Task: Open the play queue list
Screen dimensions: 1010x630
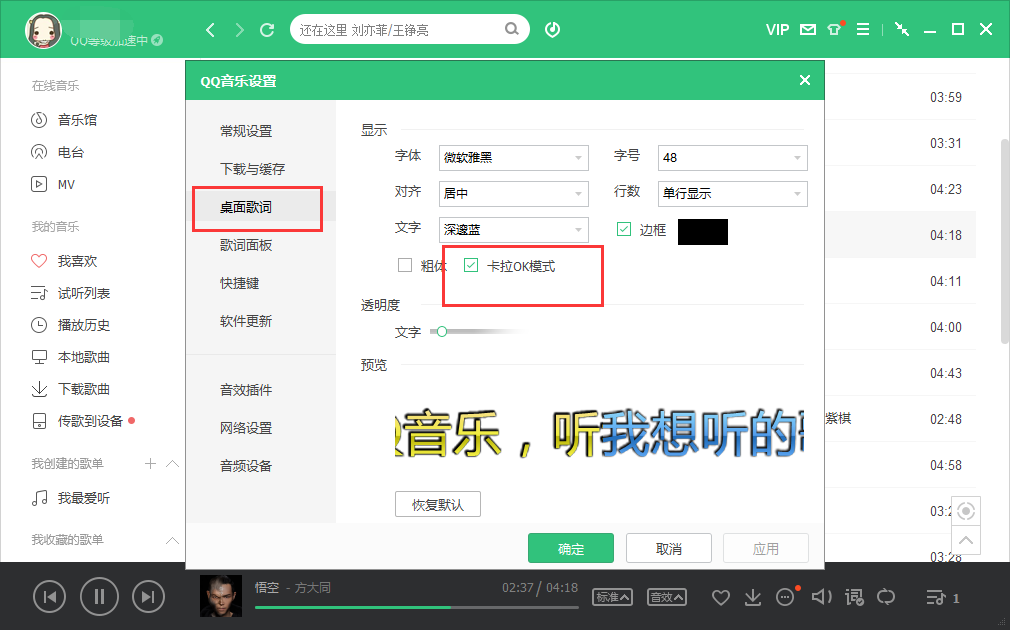Action: pos(942,598)
